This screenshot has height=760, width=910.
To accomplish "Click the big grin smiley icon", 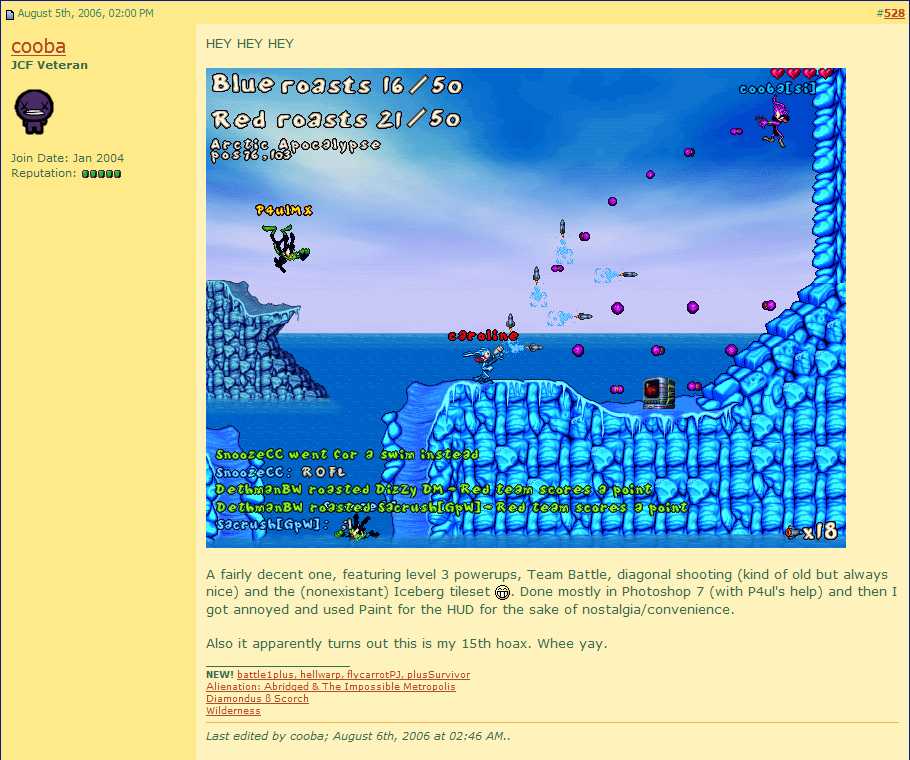I will point(503,592).
